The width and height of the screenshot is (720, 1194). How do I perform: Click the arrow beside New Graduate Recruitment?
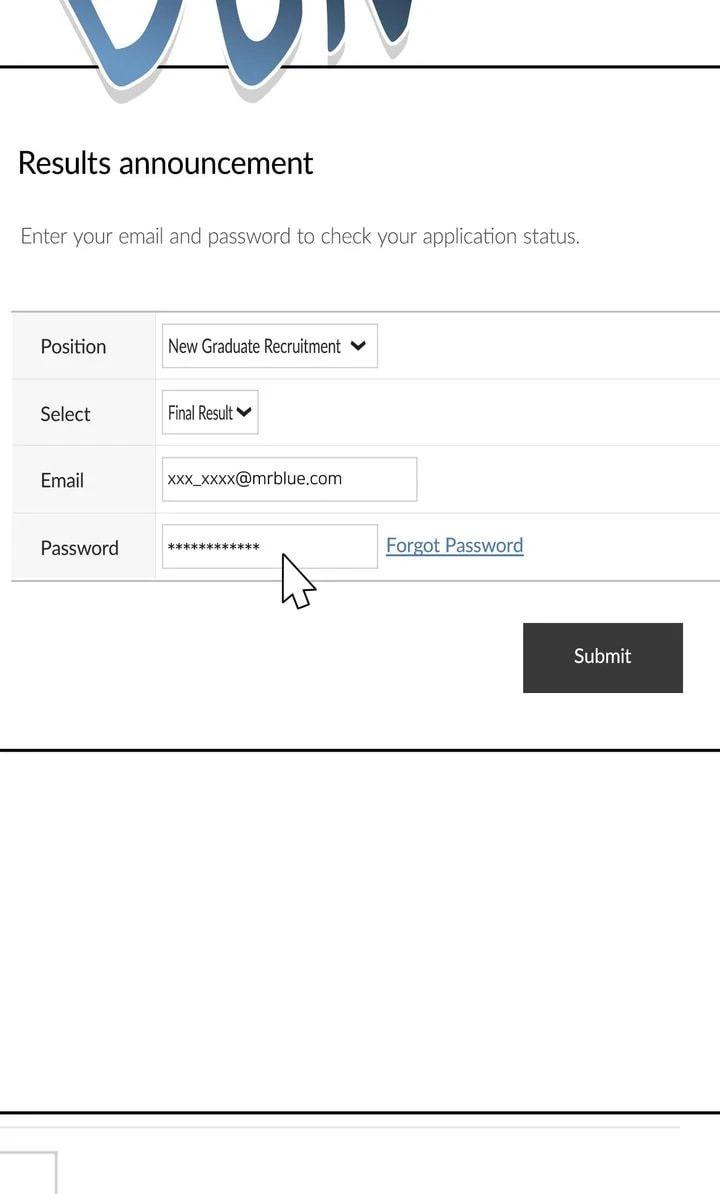point(359,346)
